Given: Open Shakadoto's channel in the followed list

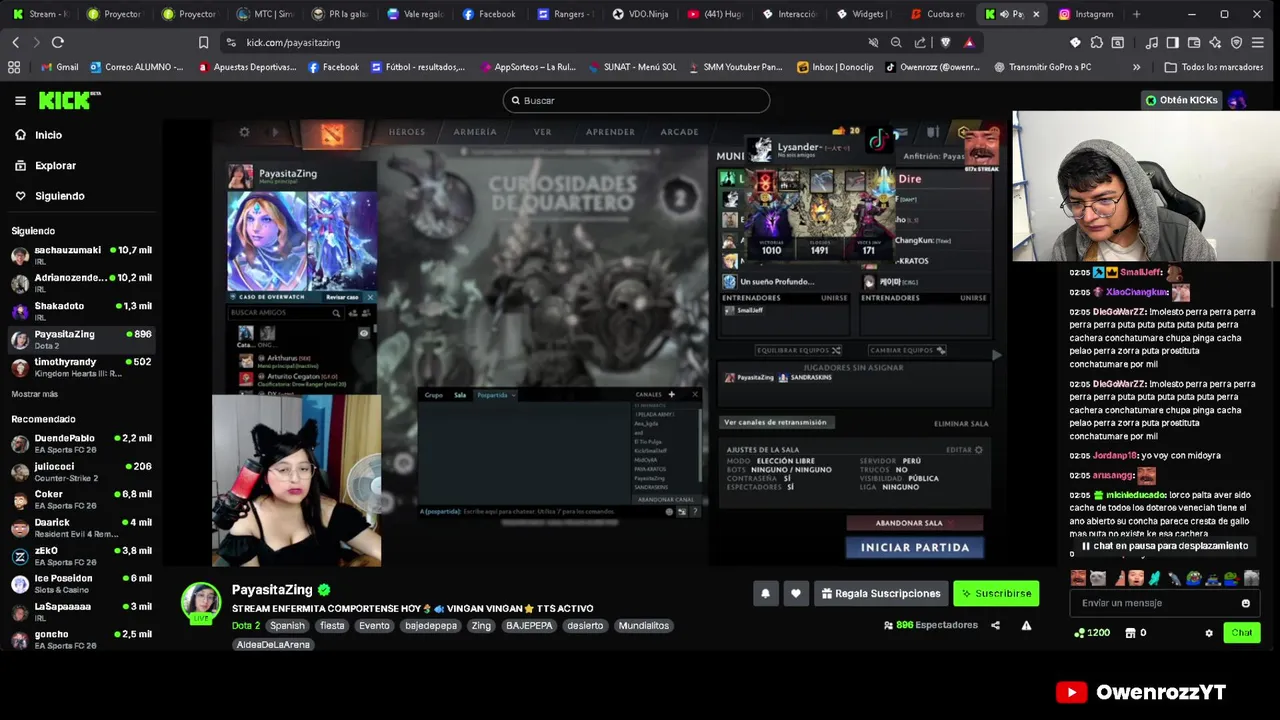Looking at the screenshot, I should point(82,310).
